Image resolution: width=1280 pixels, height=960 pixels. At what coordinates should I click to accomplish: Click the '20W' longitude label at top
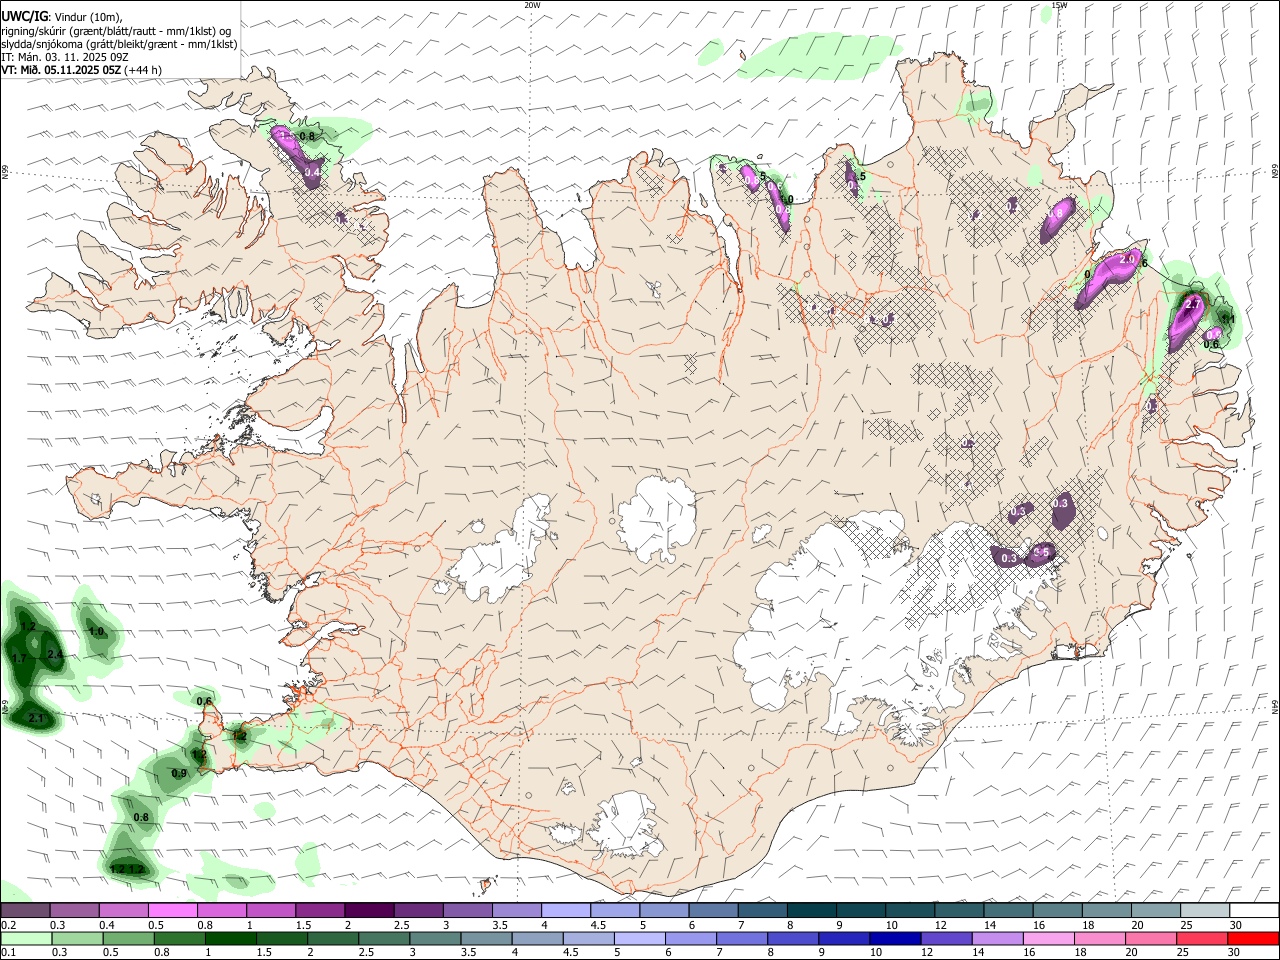tap(532, 5)
